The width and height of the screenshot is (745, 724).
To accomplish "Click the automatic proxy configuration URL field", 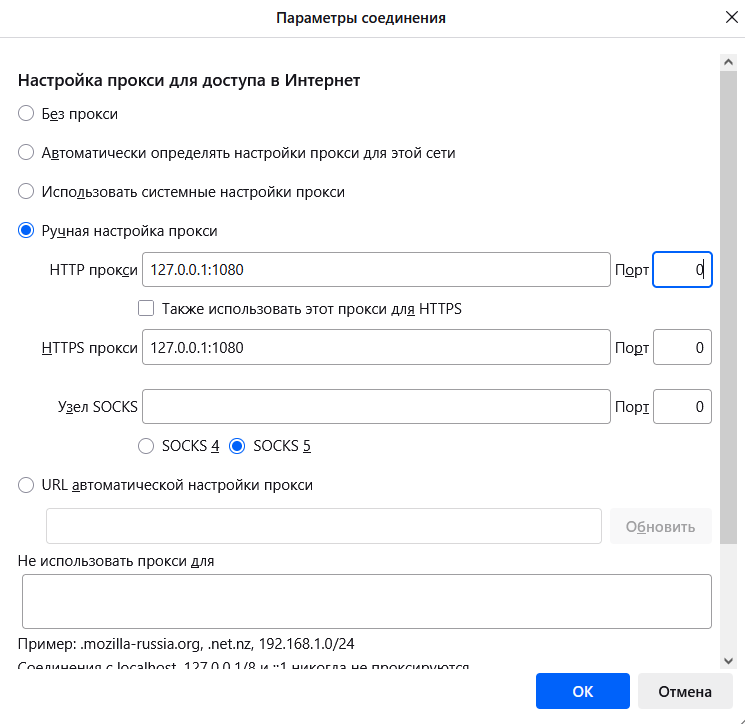I will [324, 526].
